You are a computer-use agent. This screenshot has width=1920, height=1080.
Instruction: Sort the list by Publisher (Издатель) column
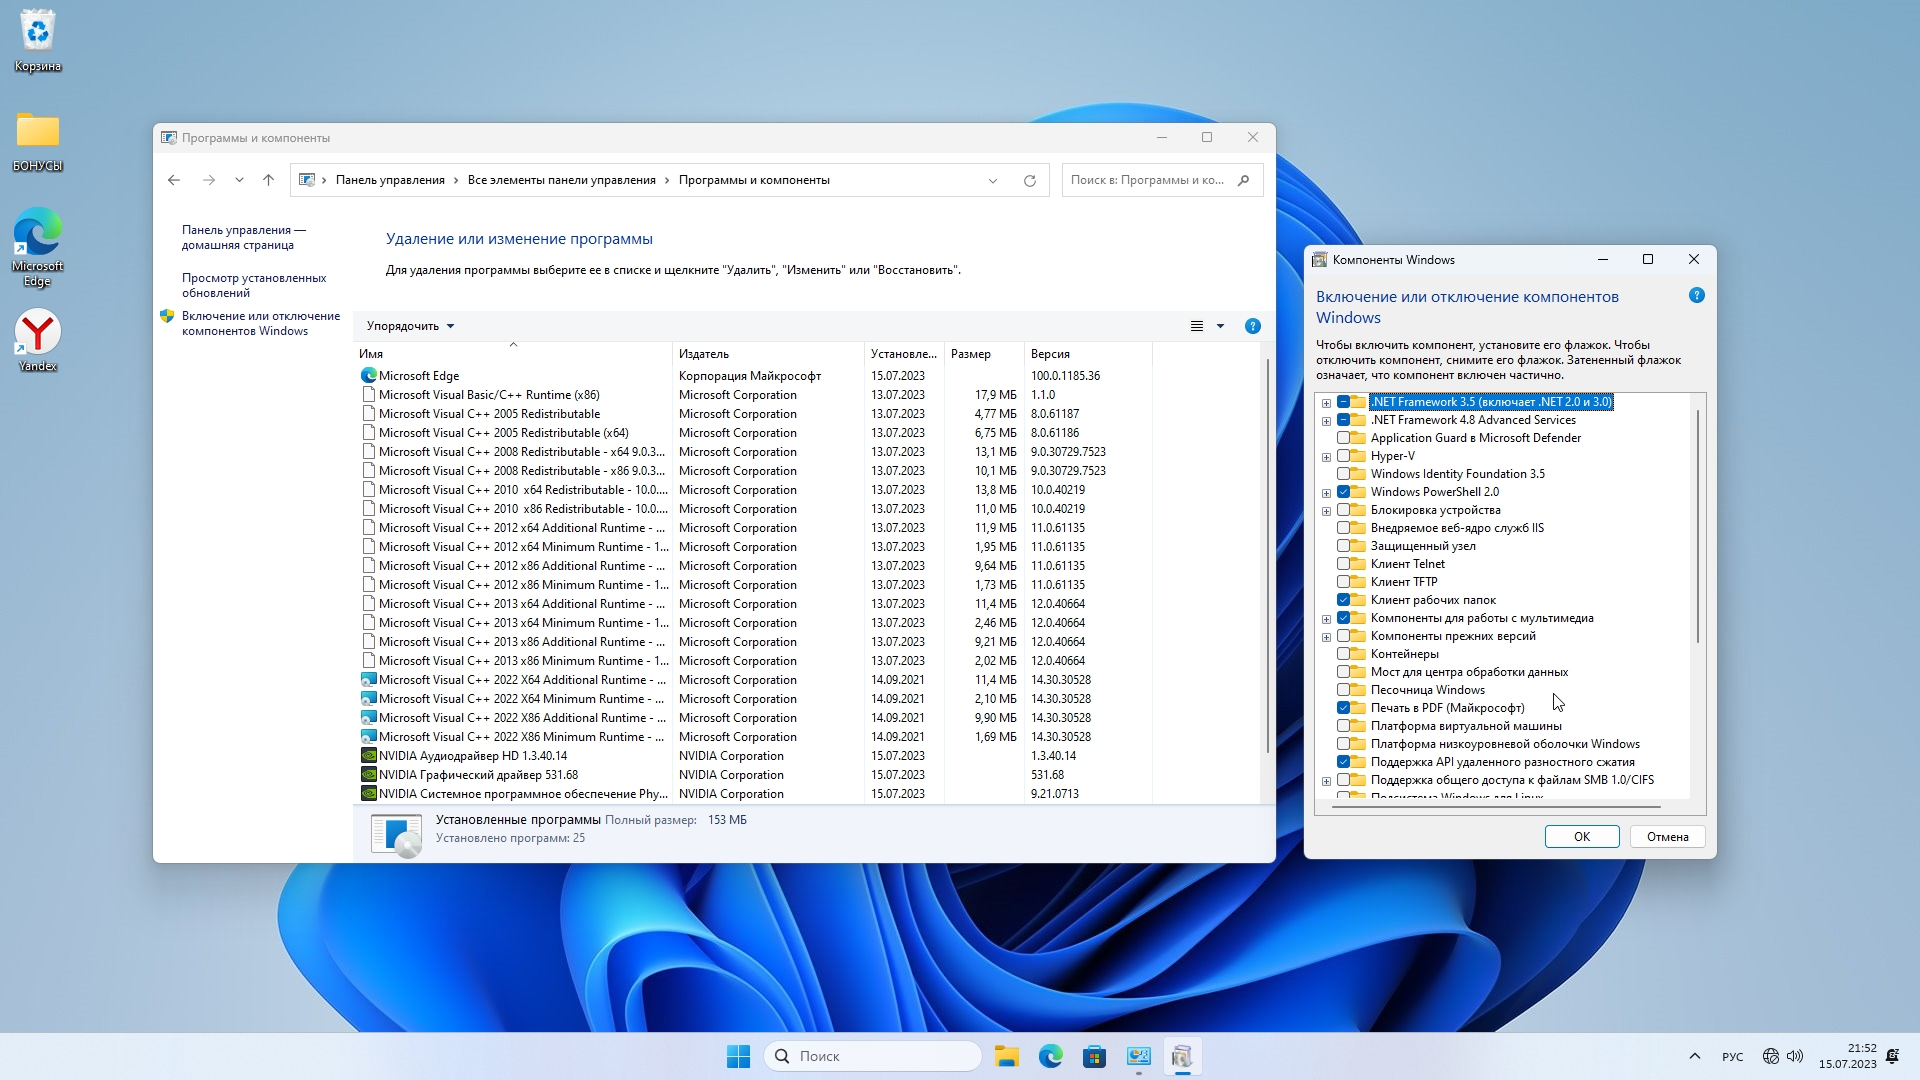pos(704,354)
